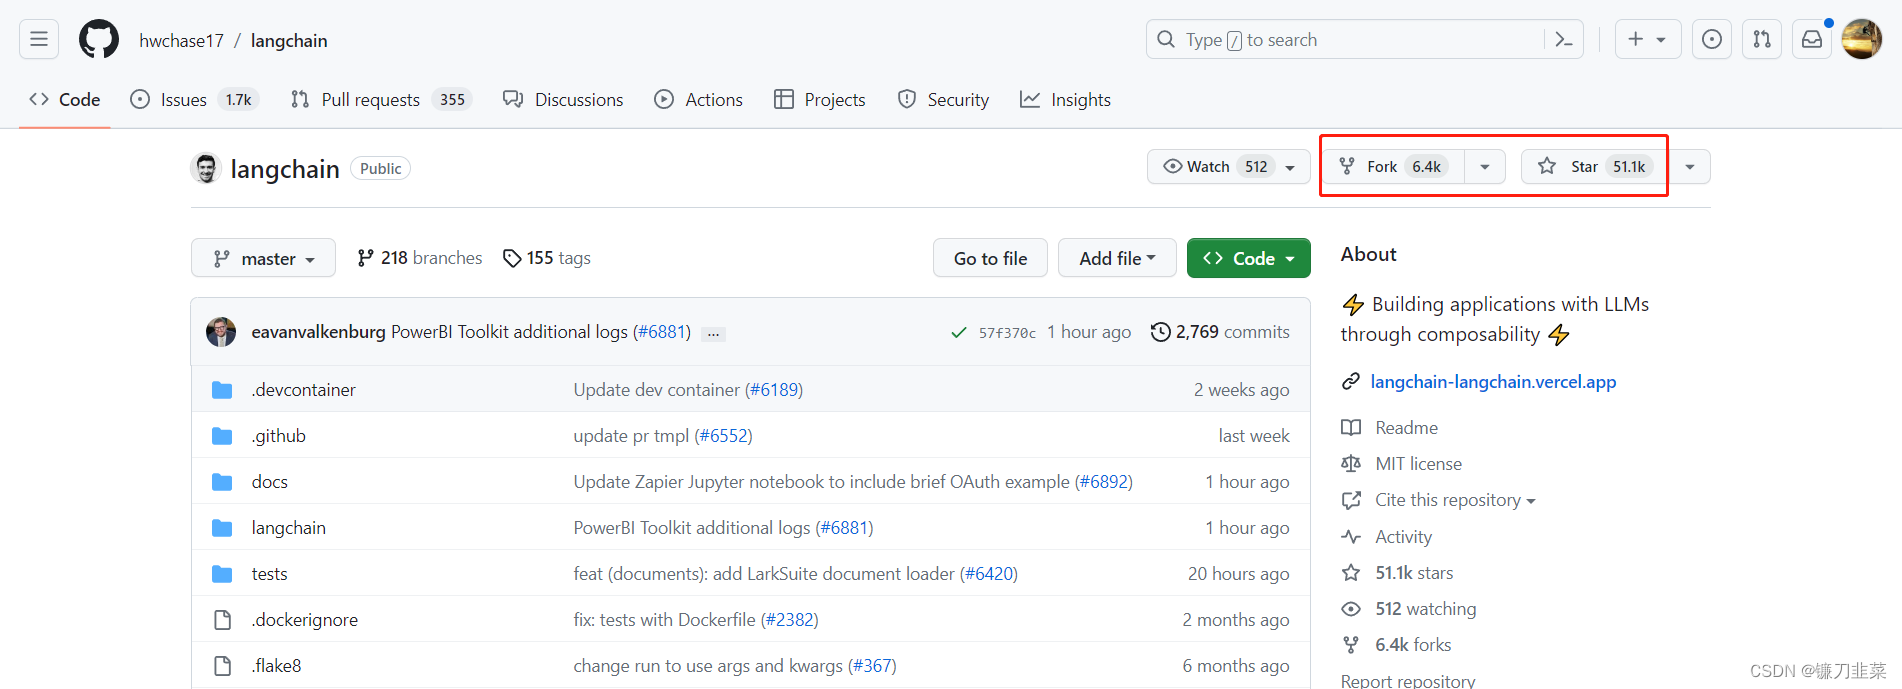Open the hwchase17 owner link
This screenshot has height=689, width=1902.
coord(181,41)
